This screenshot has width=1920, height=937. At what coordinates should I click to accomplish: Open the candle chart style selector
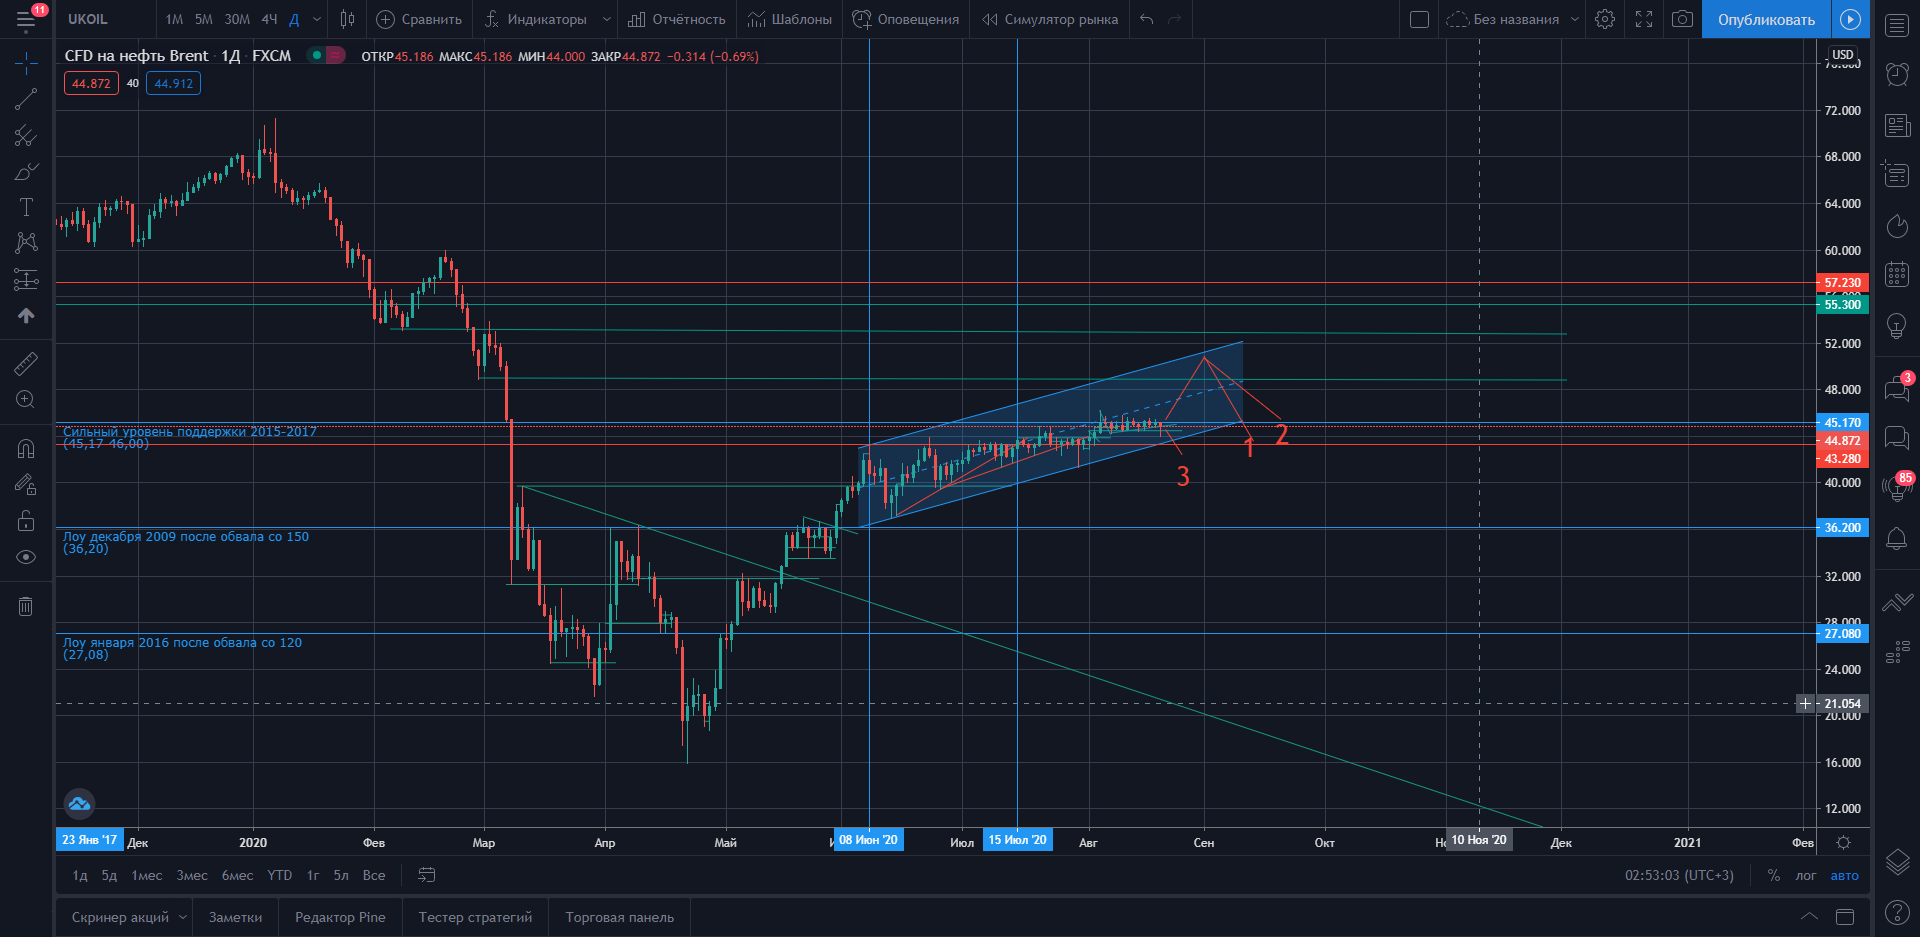pyautogui.click(x=347, y=19)
